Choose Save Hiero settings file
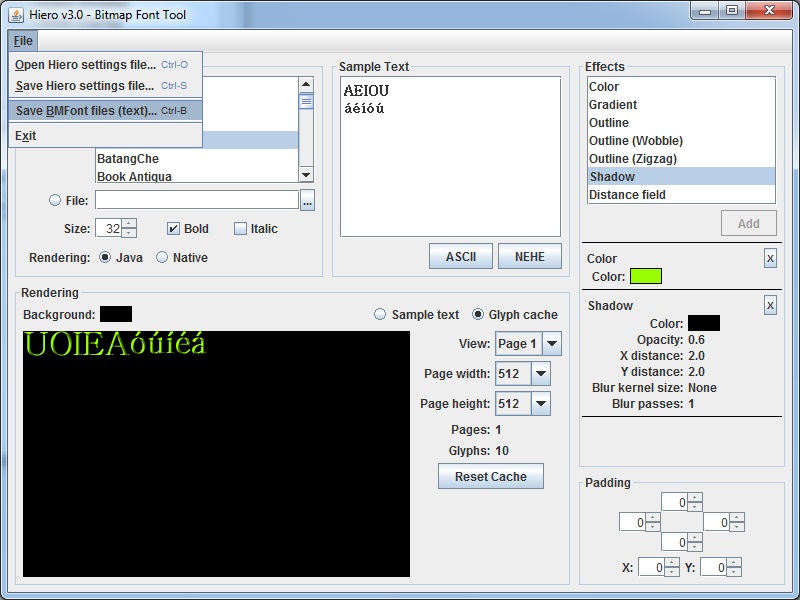The width and height of the screenshot is (800, 600). [x=106, y=86]
